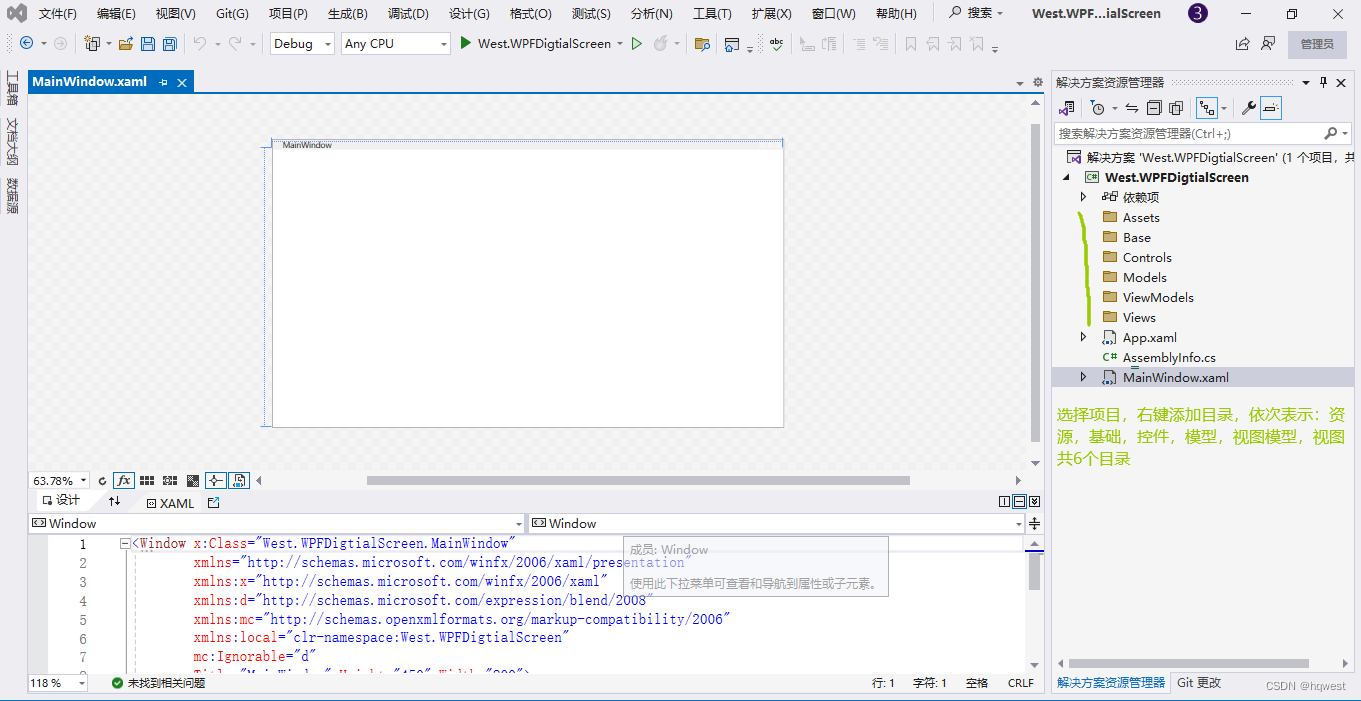Screen dimensions: 1361x701
Task: Pin the Solution Explorer panel
Action: [x=1323, y=83]
